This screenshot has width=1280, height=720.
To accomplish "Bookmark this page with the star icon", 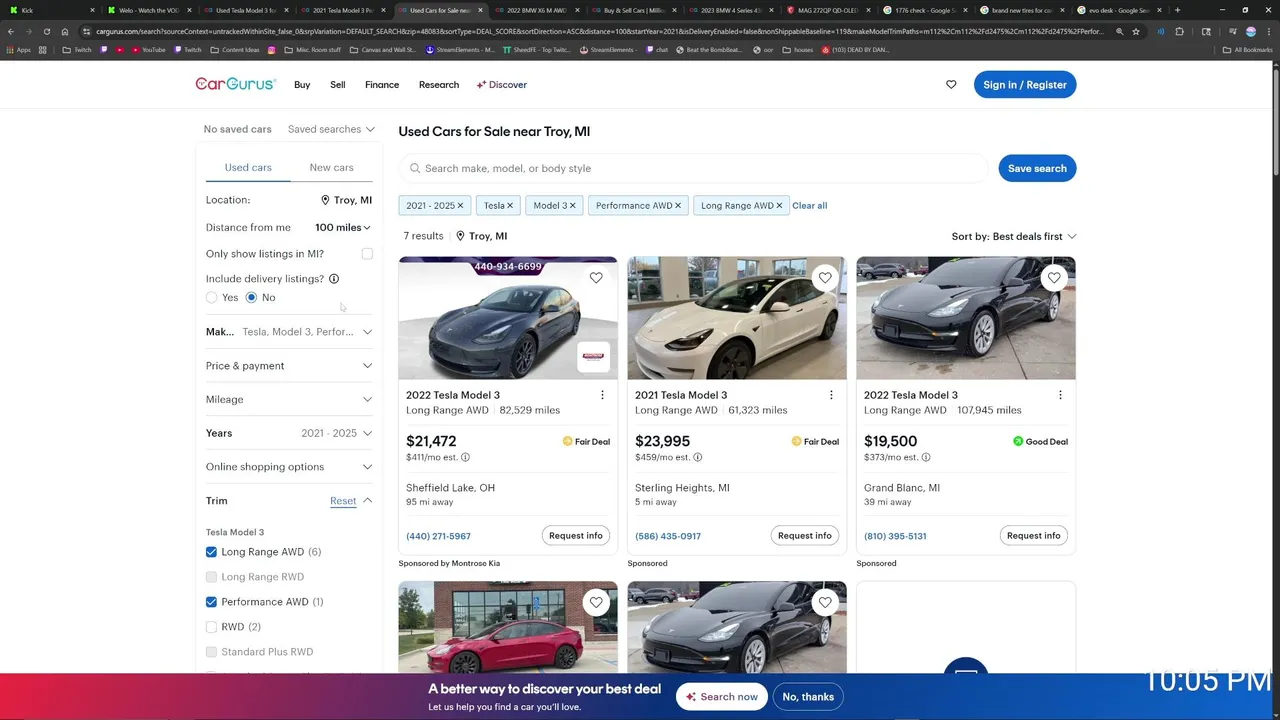I will tap(1136, 31).
